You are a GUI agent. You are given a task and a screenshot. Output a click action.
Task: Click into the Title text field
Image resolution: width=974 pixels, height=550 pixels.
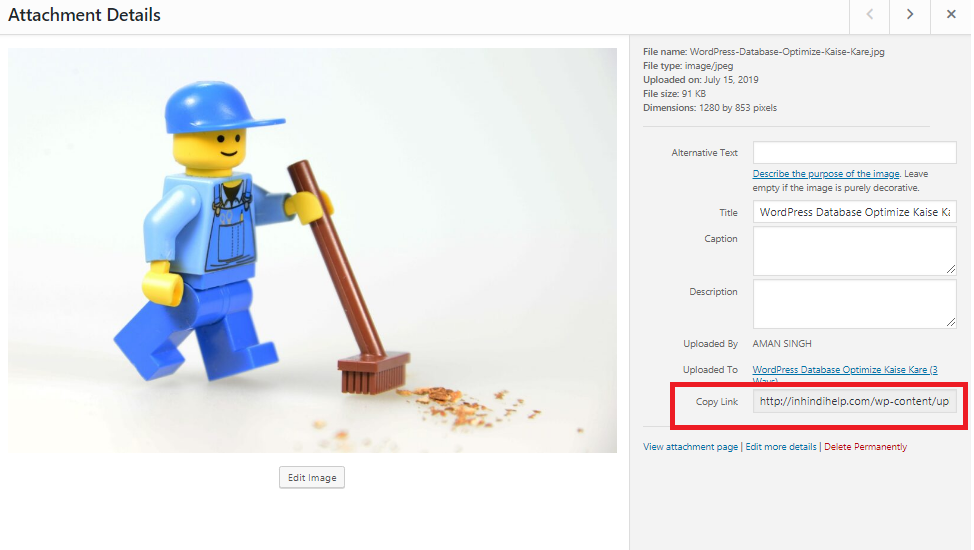[x=854, y=212]
